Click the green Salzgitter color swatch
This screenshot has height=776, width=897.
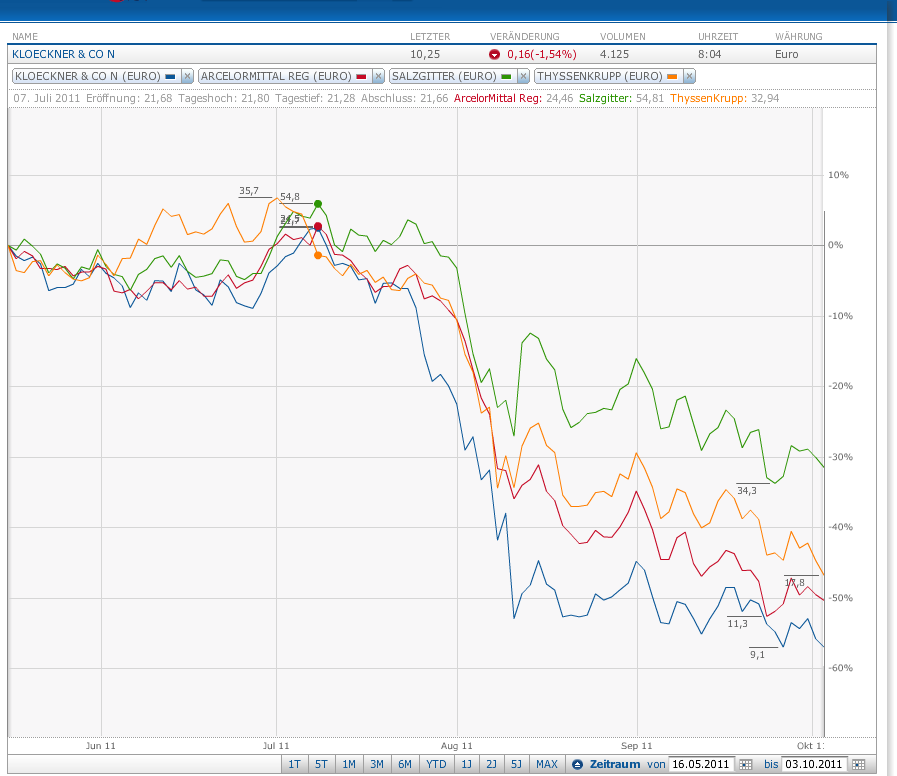point(506,76)
